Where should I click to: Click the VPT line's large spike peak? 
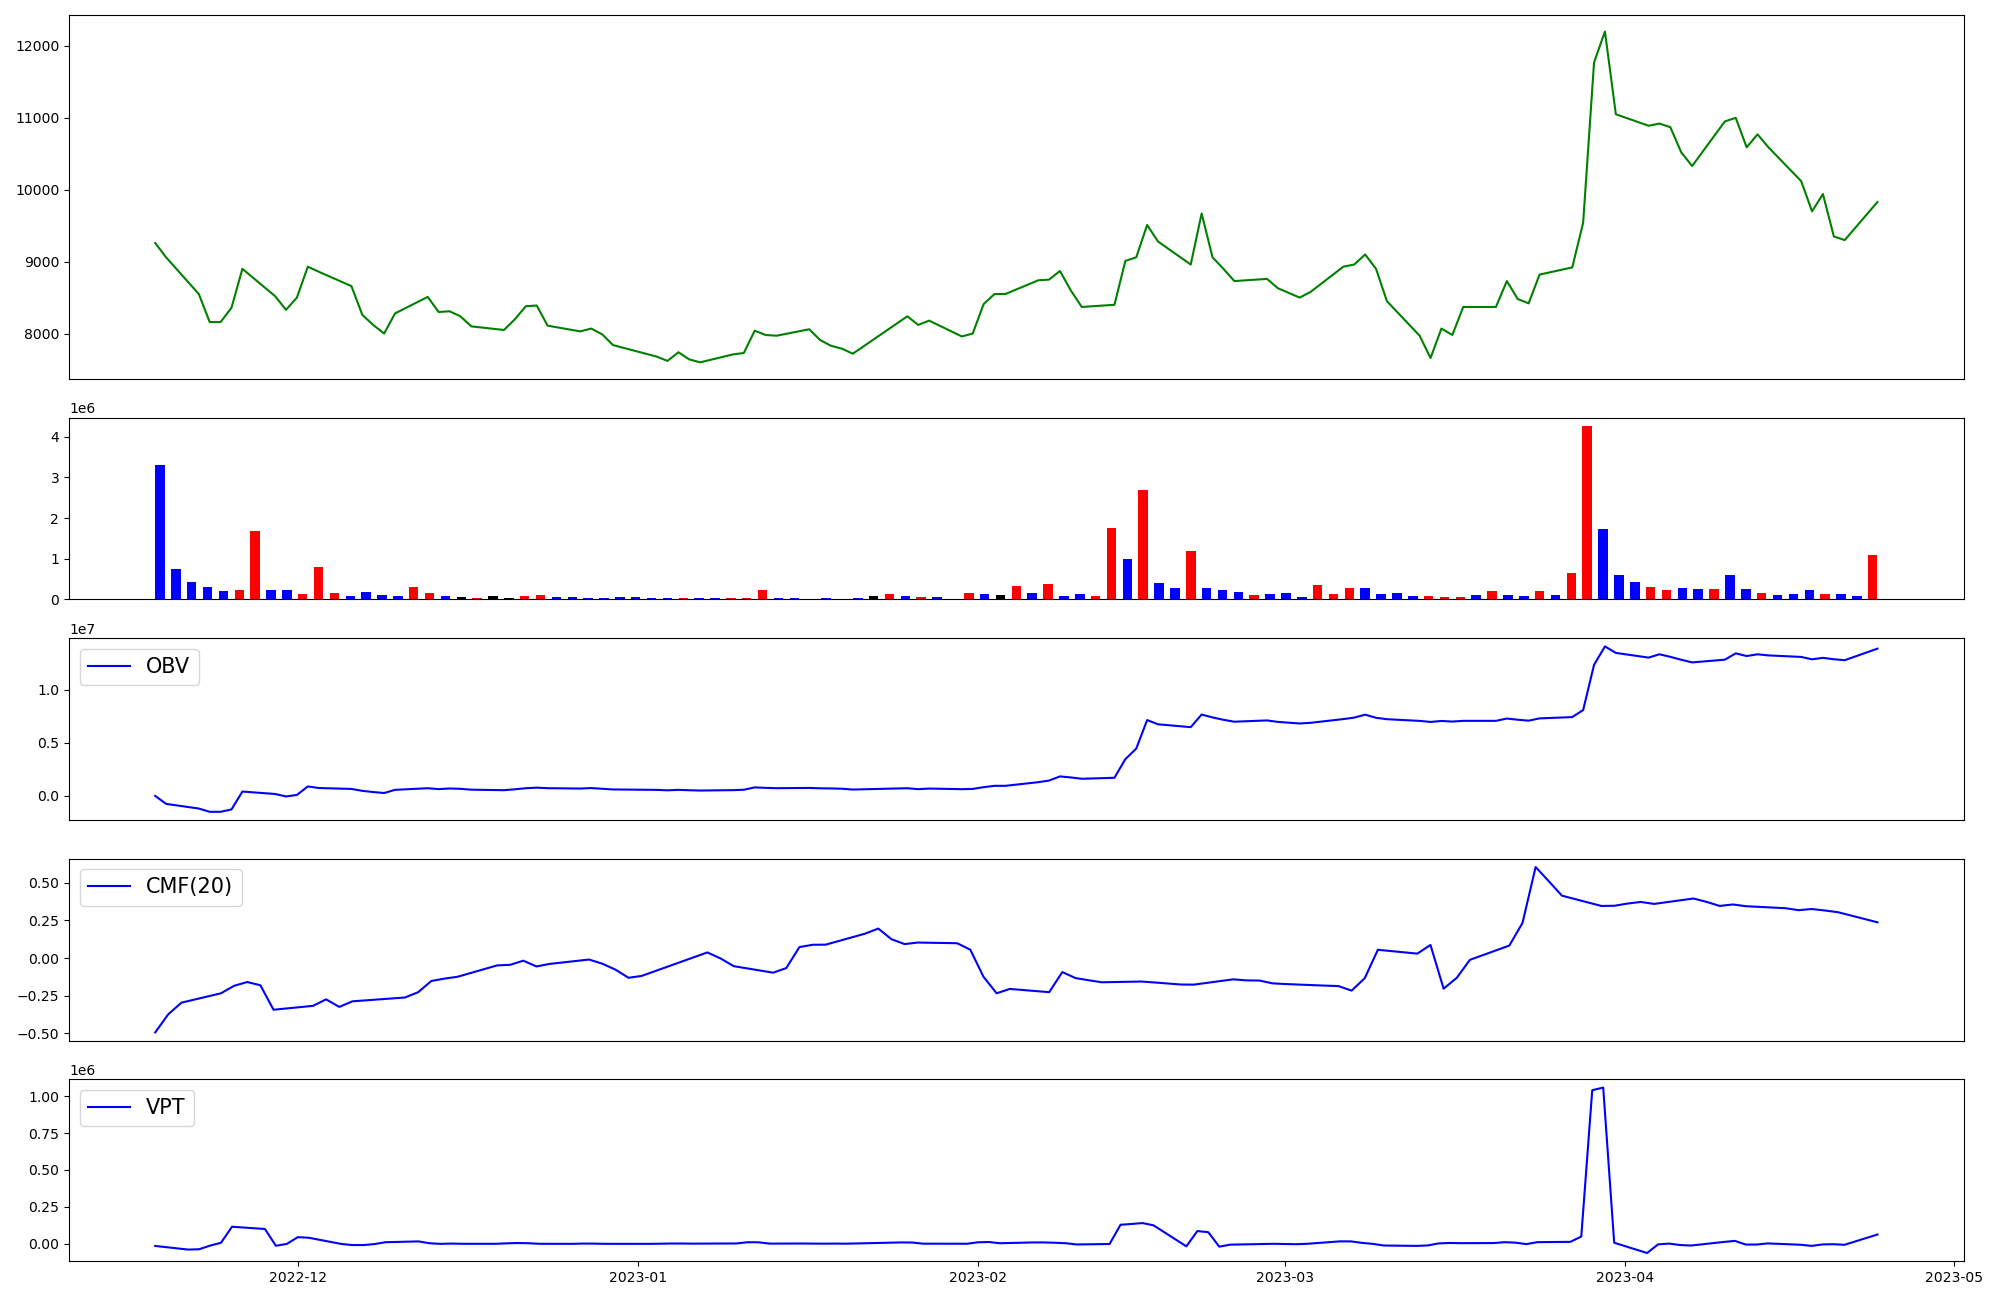1602,1089
